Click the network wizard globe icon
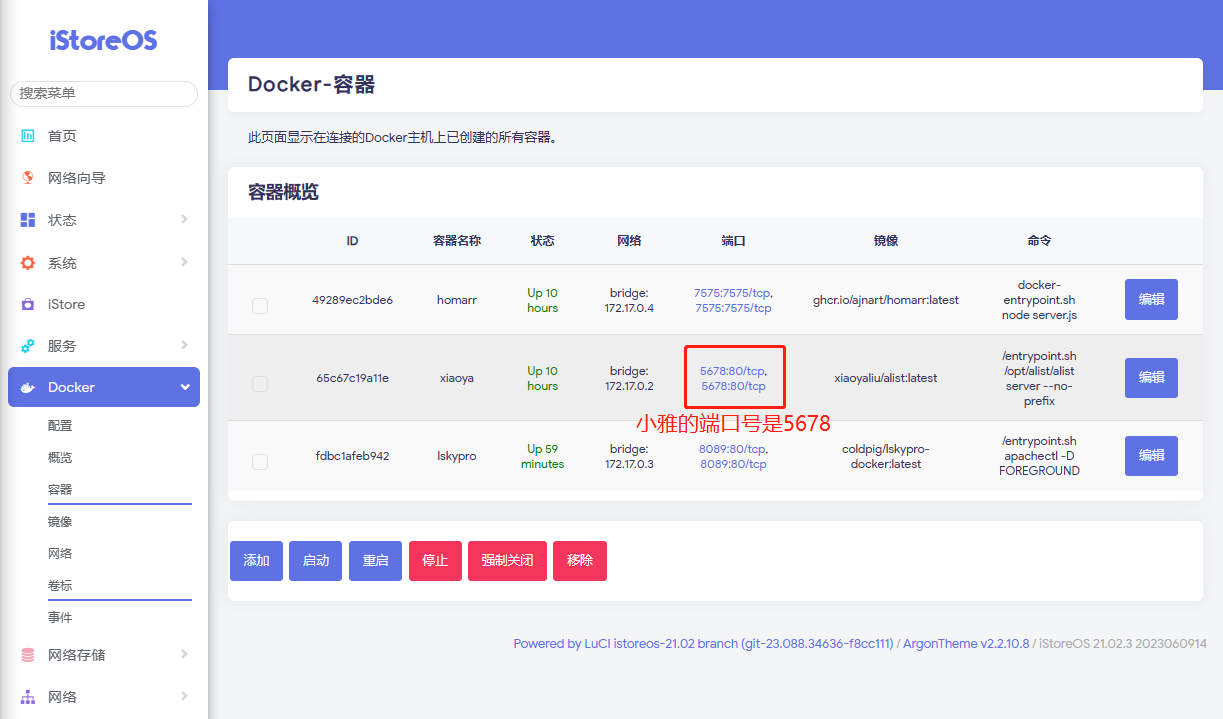Screen dimensions: 1223x719 [28, 178]
